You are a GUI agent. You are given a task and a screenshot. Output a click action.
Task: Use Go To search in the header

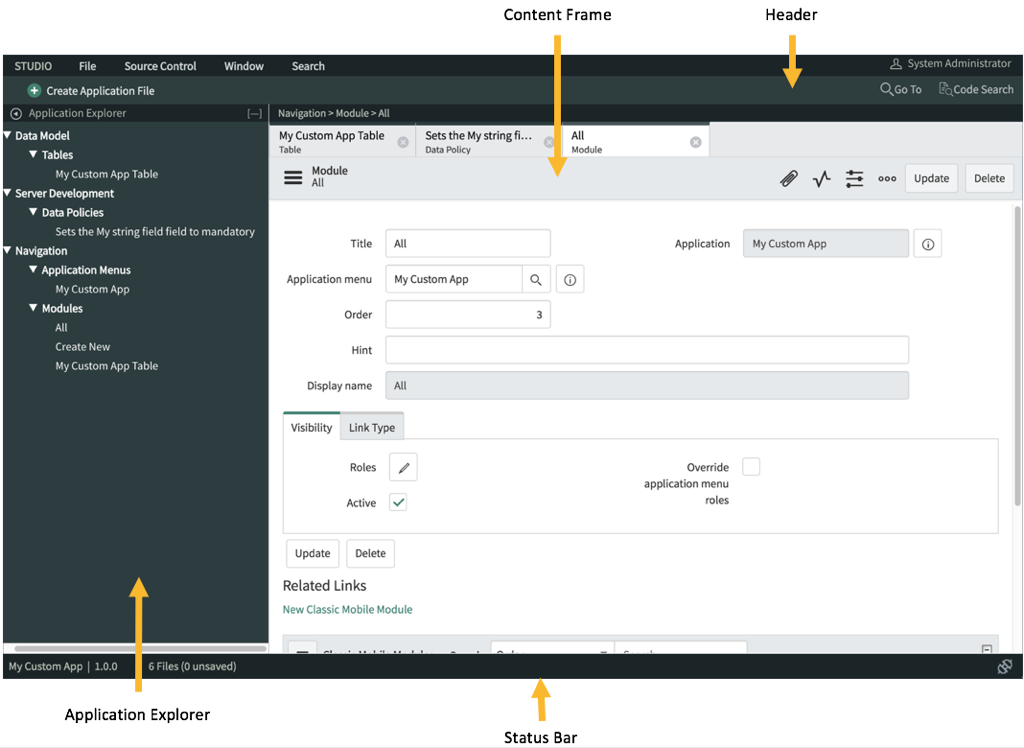[x=900, y=89]
